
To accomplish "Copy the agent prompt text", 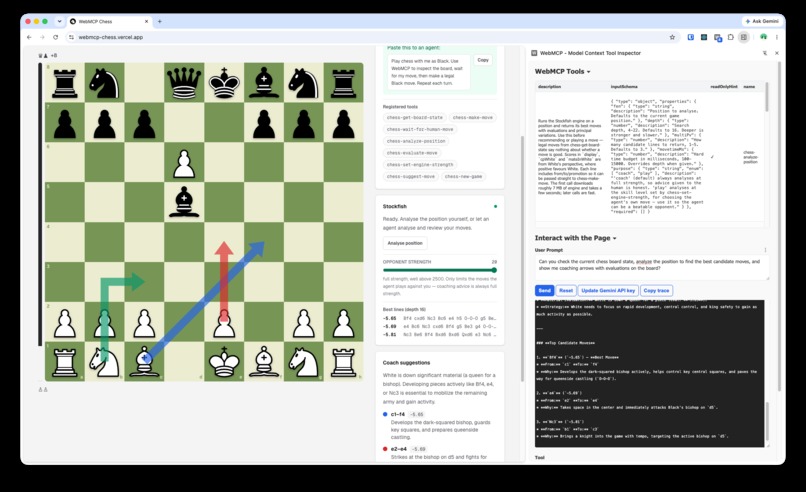I will pos(483,60).
